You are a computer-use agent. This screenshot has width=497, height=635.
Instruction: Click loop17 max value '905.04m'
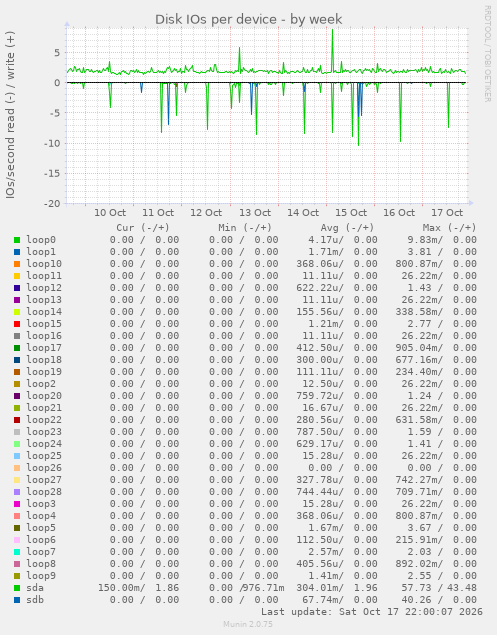pyautogui.click(x=419, y=348)
